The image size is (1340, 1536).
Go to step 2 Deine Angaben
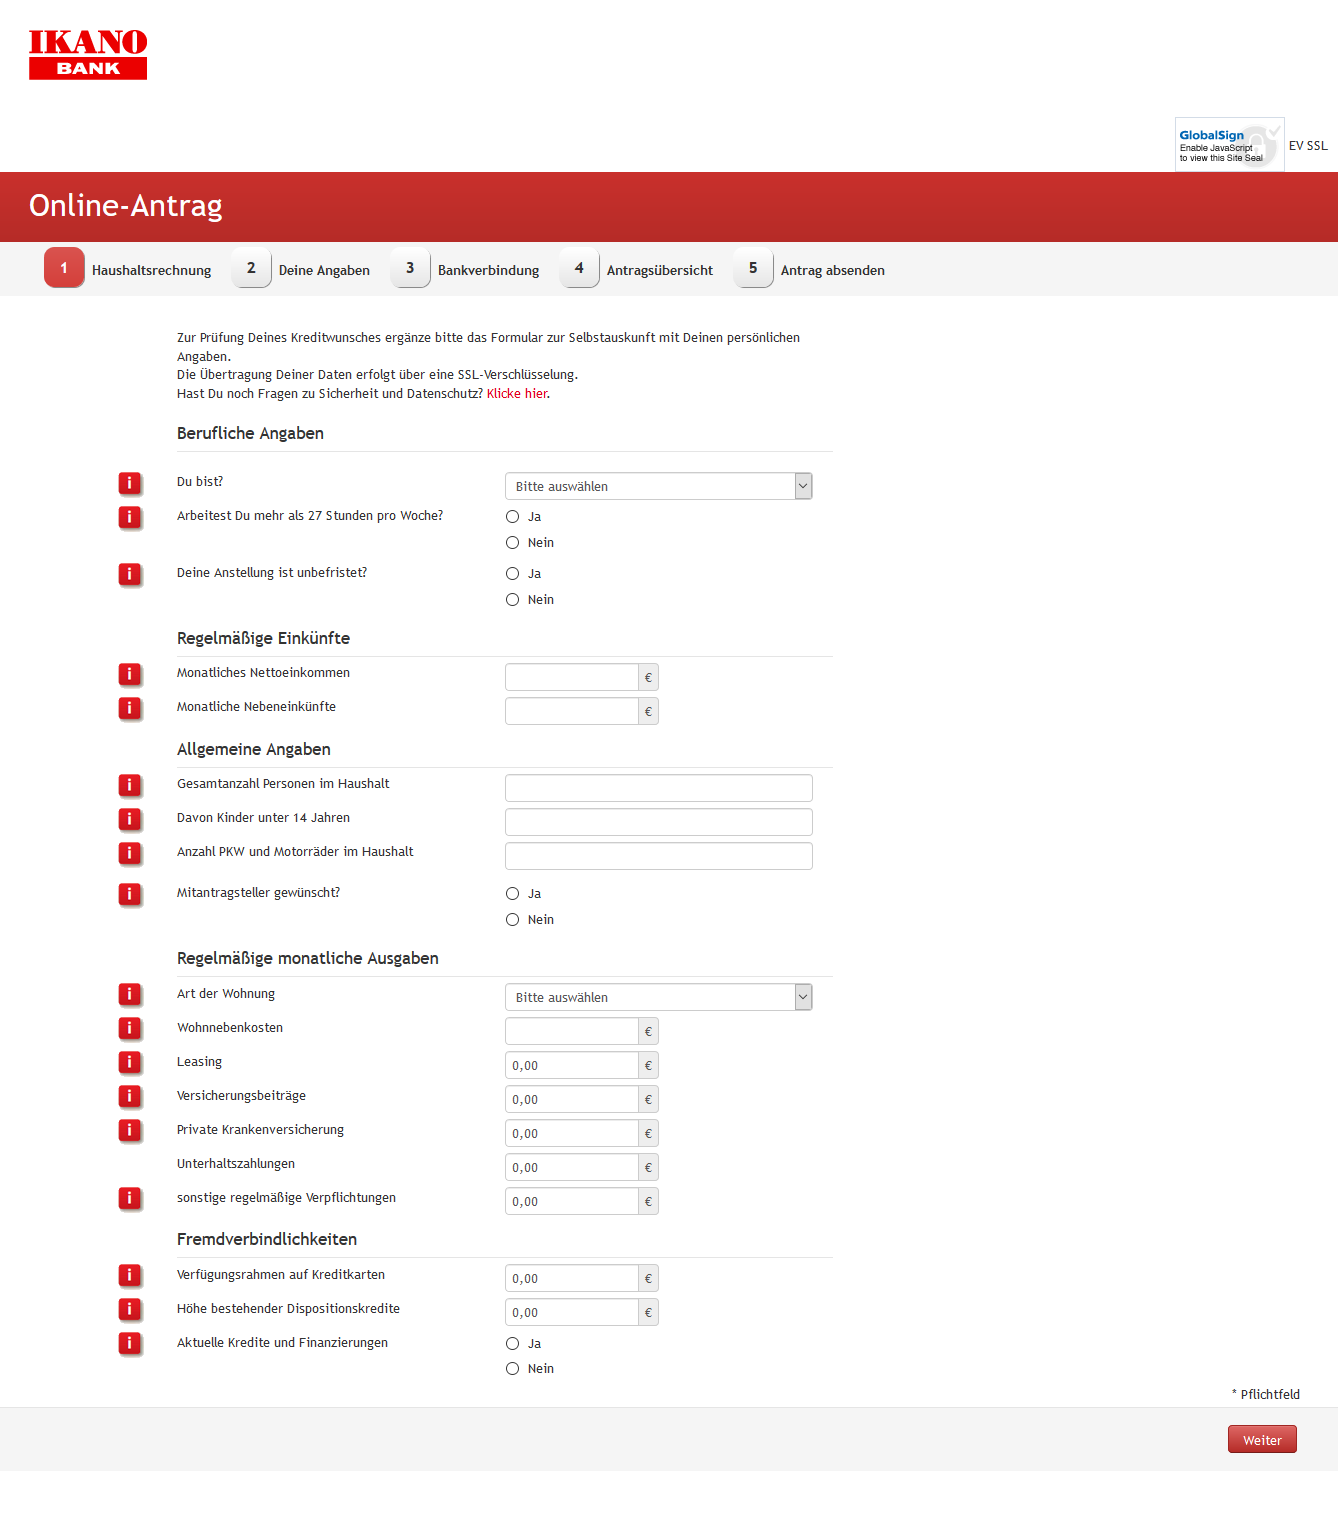coord(301,269)
